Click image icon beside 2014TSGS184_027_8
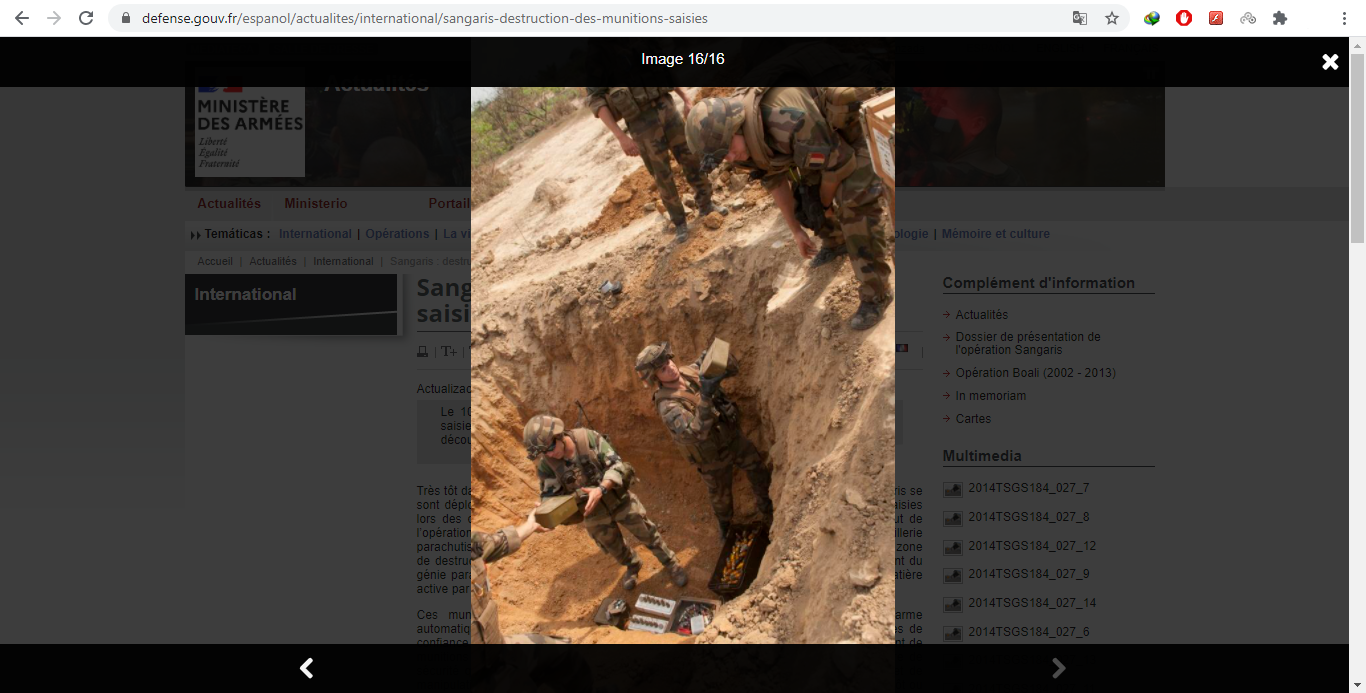 [x=952, y=519]
